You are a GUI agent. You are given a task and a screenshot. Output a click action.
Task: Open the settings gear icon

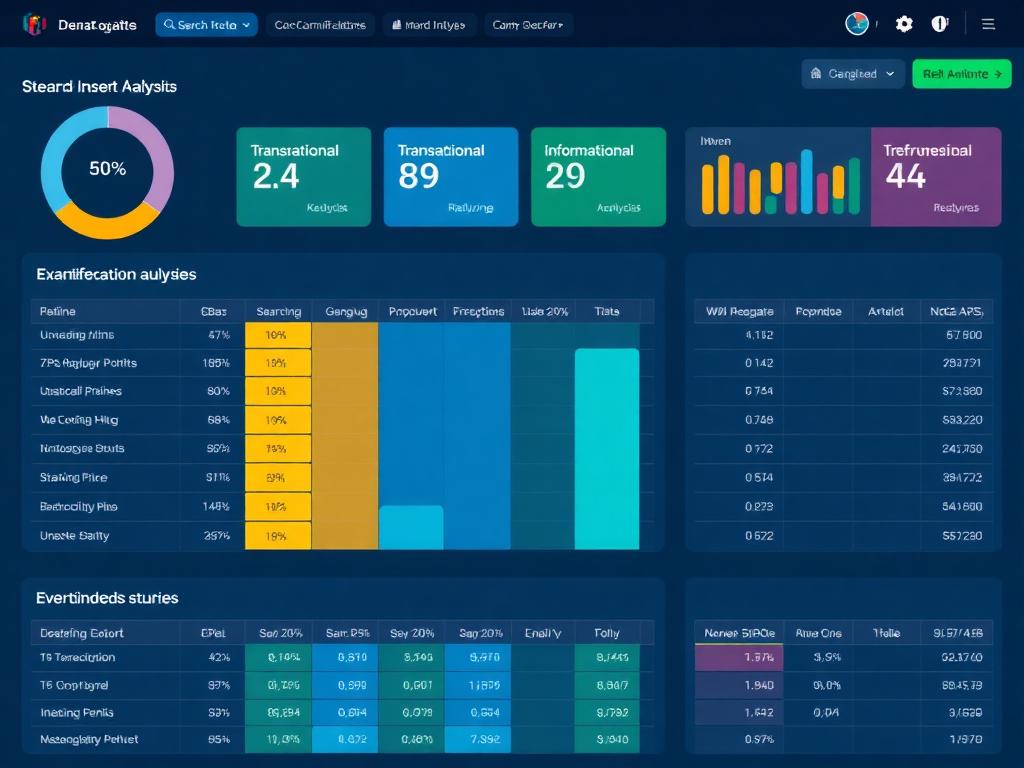click(904, 24)
